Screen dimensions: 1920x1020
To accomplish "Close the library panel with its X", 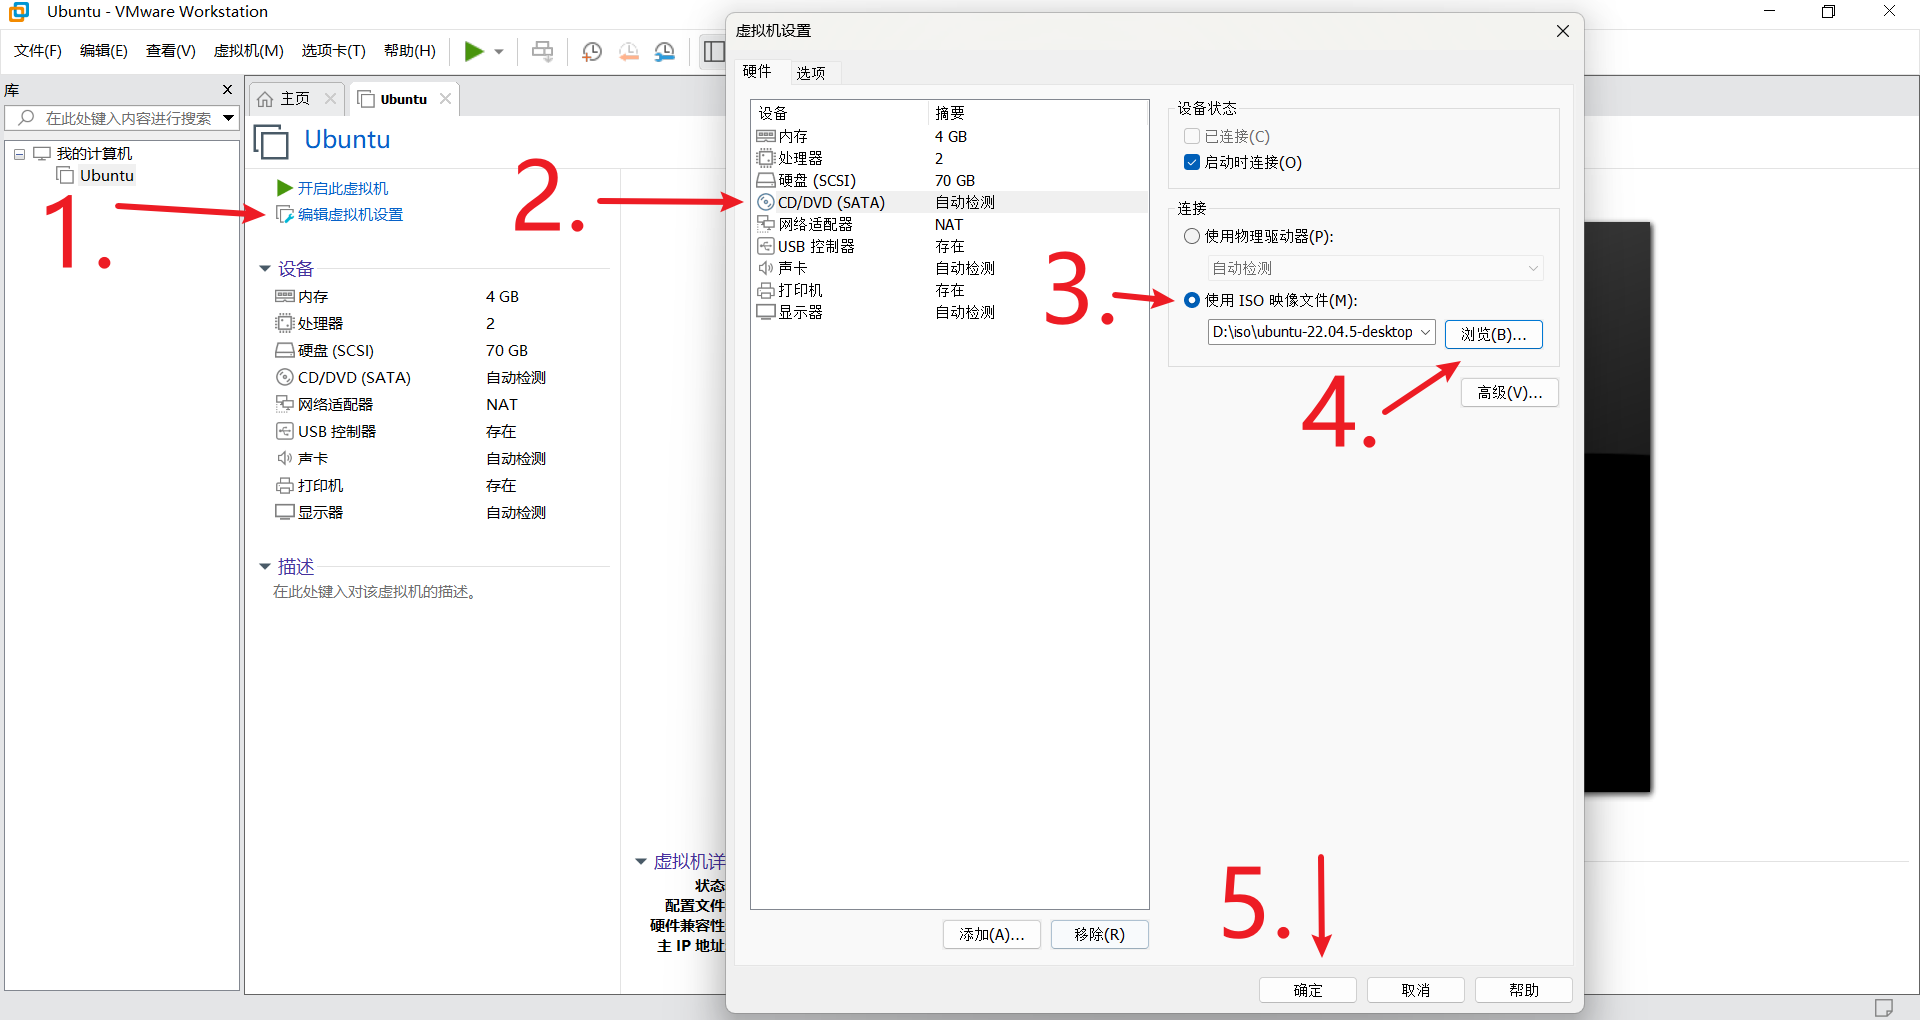I will pos(227,90).
